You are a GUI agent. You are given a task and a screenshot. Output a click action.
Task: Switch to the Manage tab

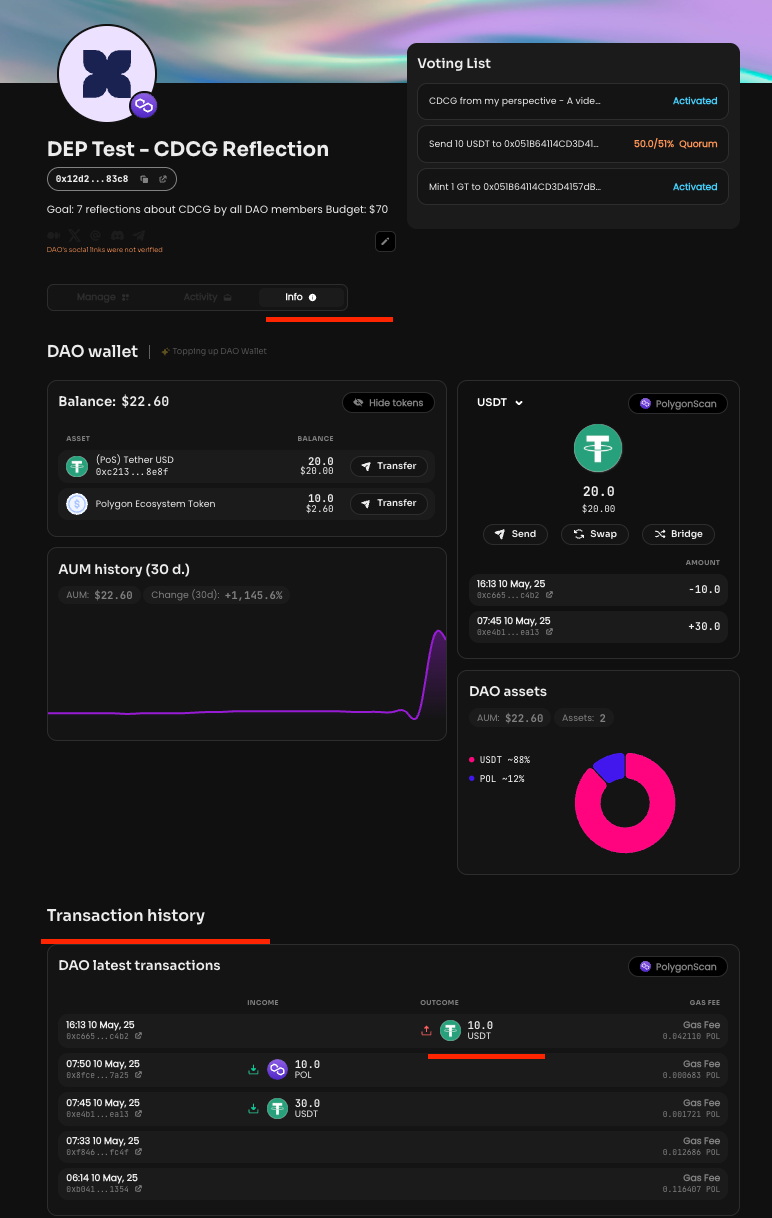103,297
